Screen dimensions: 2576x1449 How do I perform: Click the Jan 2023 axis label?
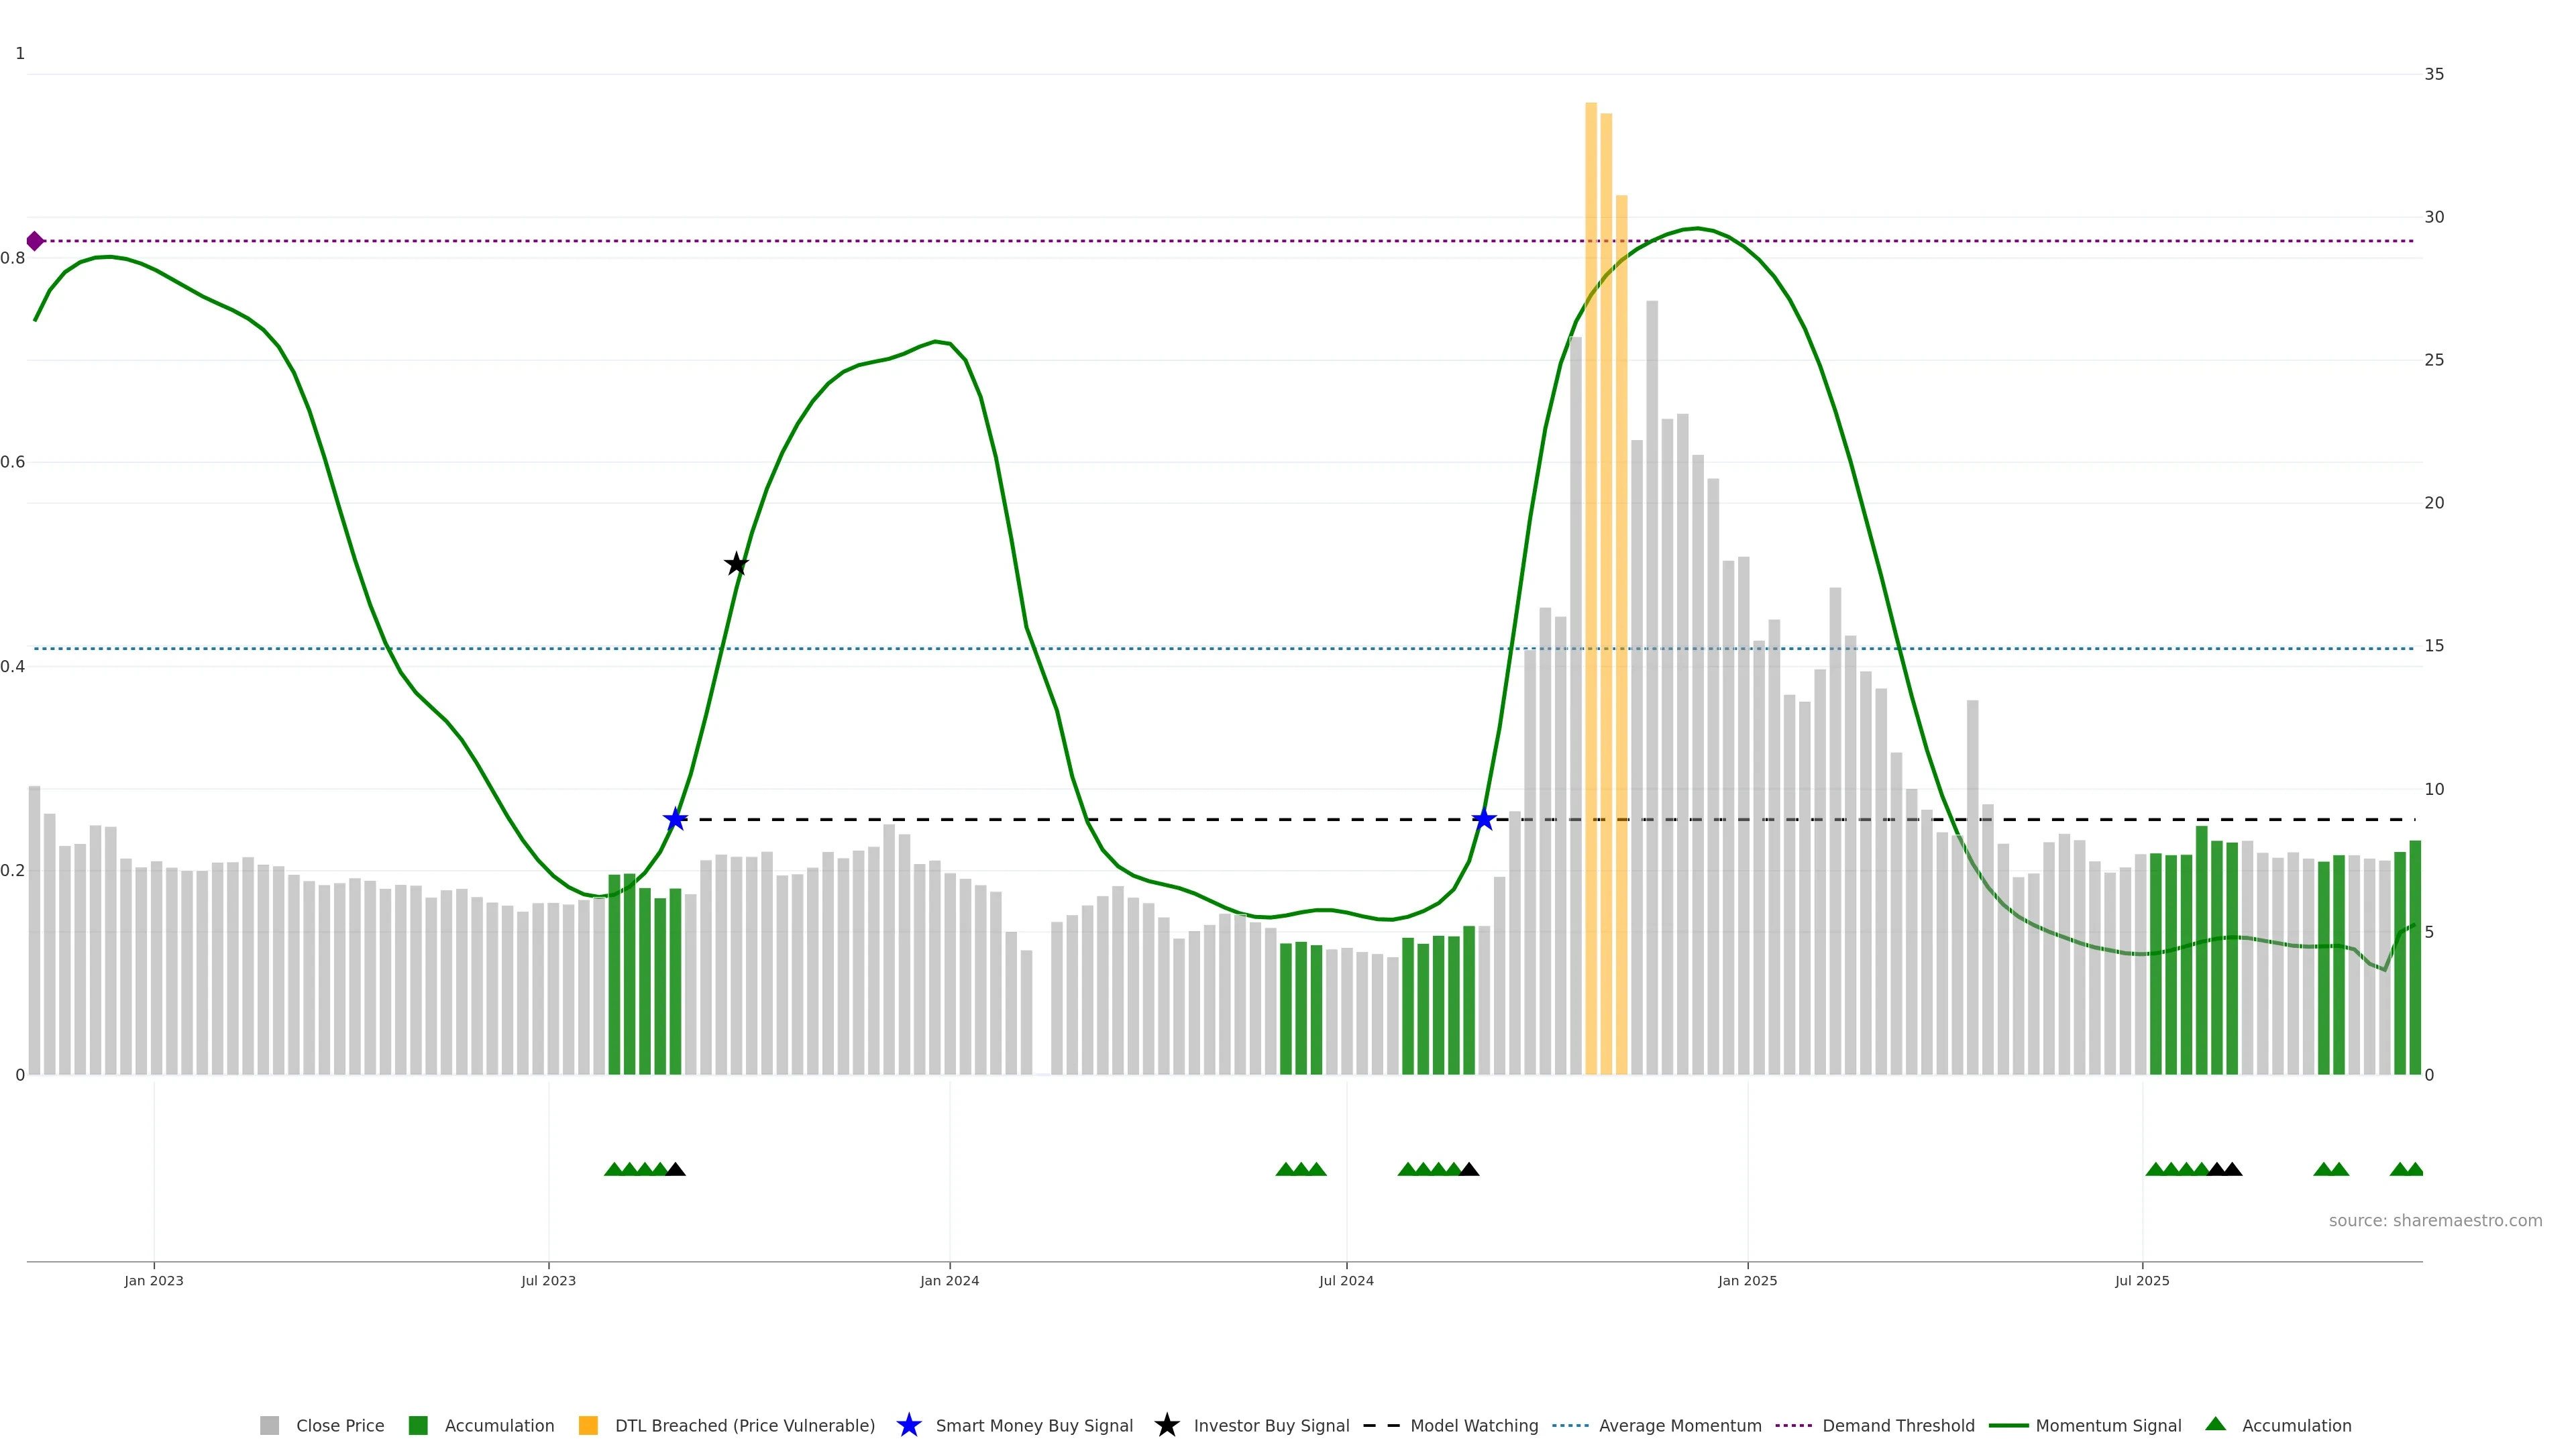(154, 1280)
